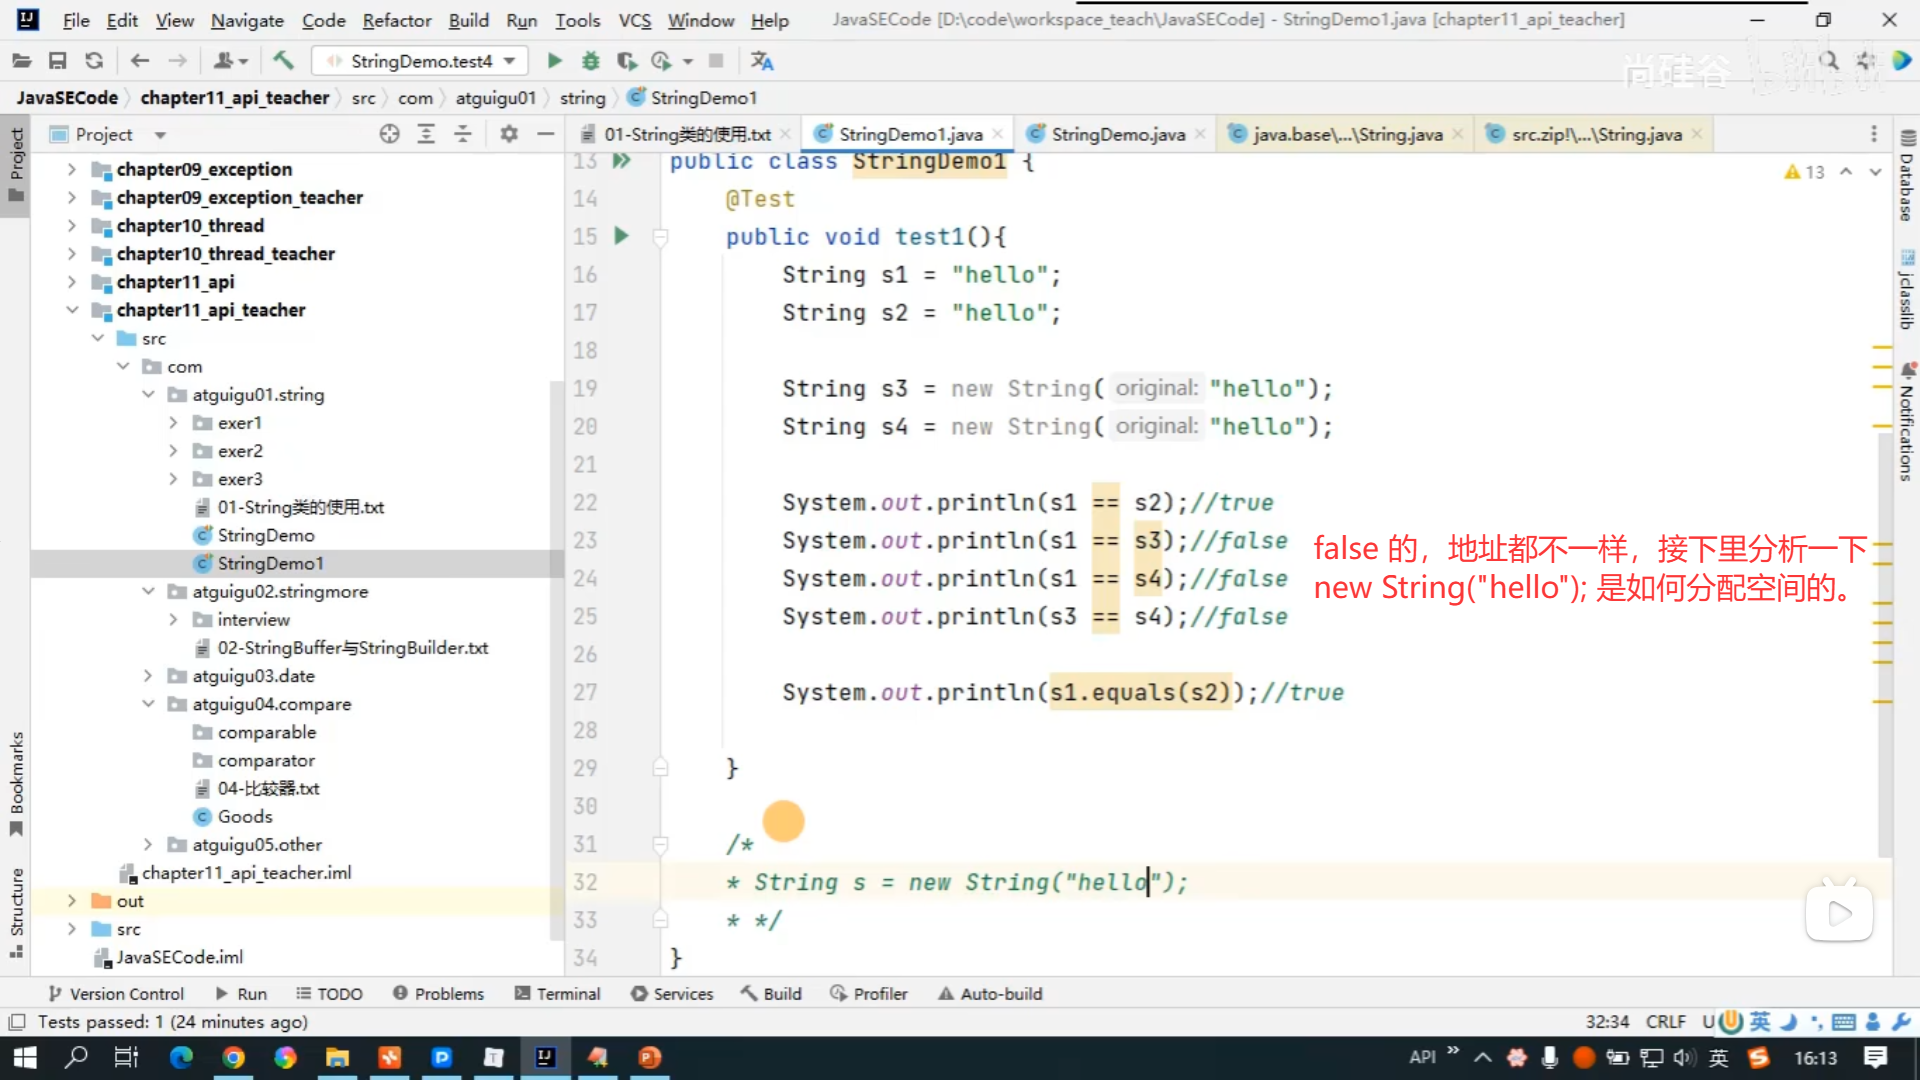This screenshot has width=1920, height=1080.
Task: Open Terminal tool window button
Action: click(x=557, y=993)
